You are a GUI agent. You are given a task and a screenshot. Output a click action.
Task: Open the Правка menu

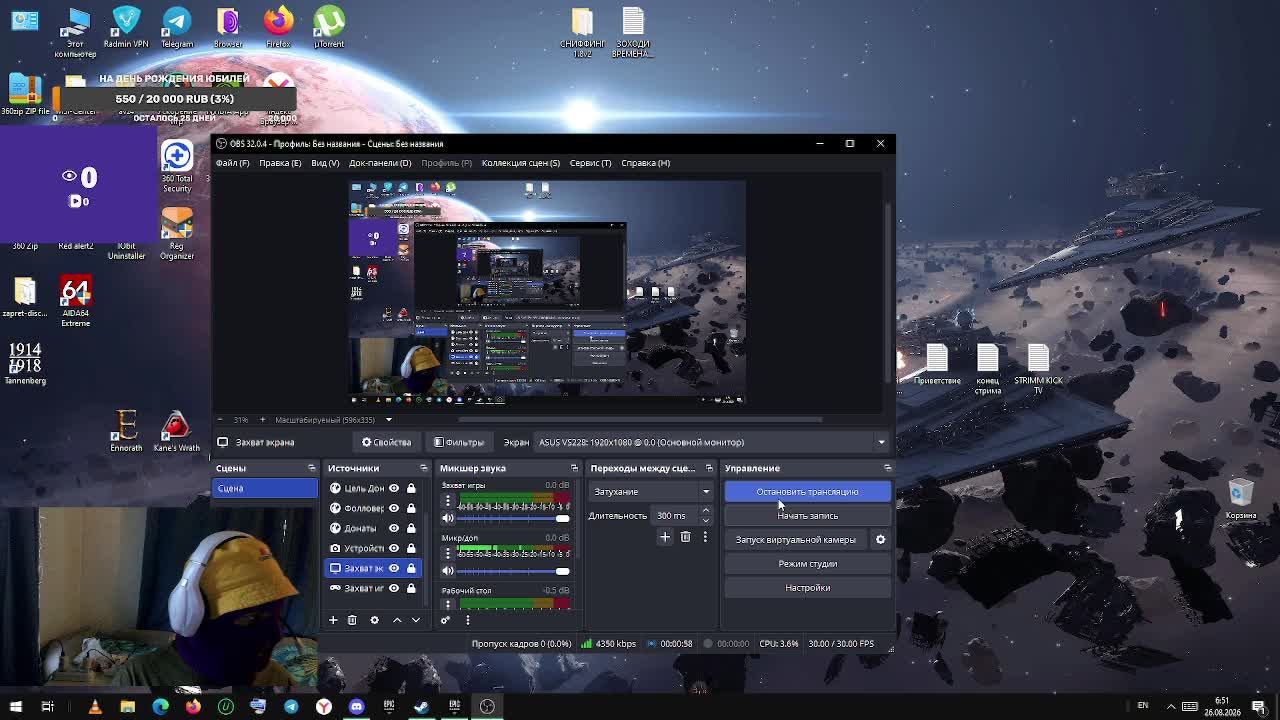(280, 163)
